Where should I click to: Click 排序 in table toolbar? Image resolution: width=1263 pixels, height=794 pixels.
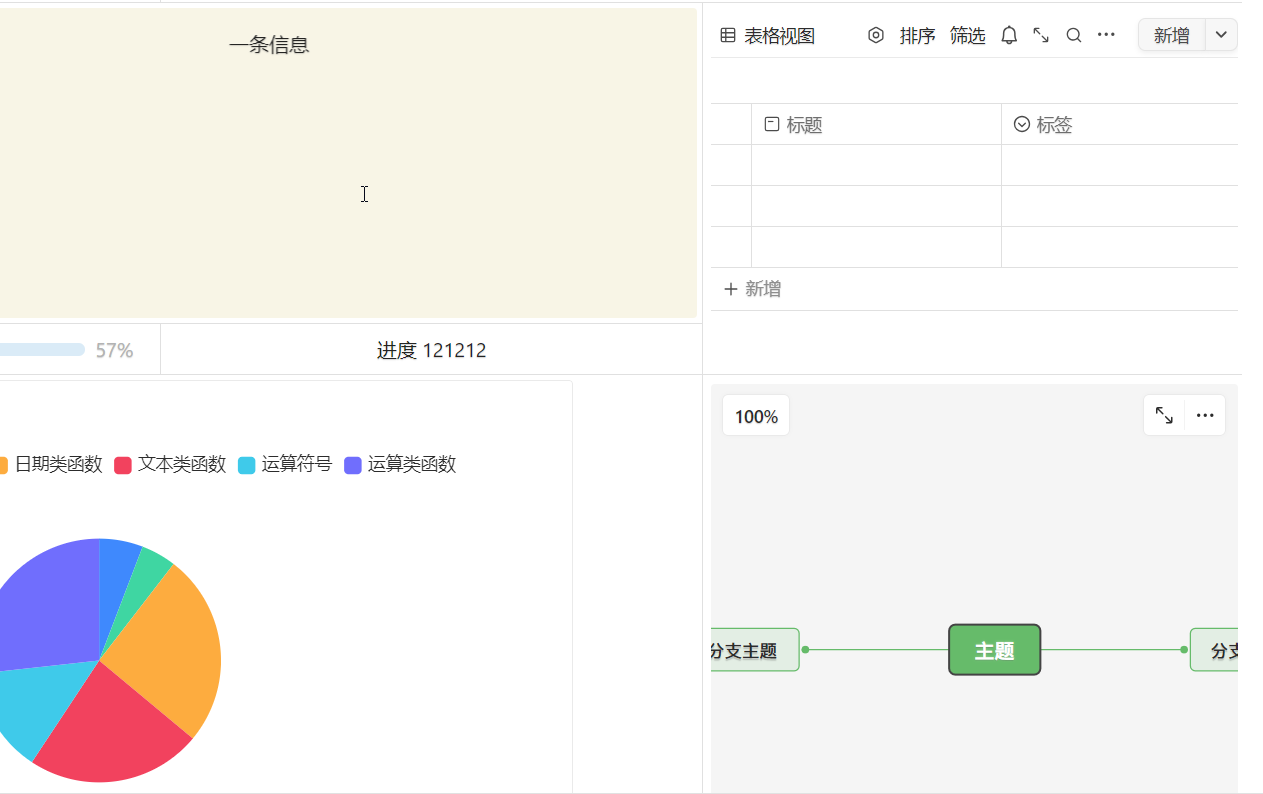(917, 36)
